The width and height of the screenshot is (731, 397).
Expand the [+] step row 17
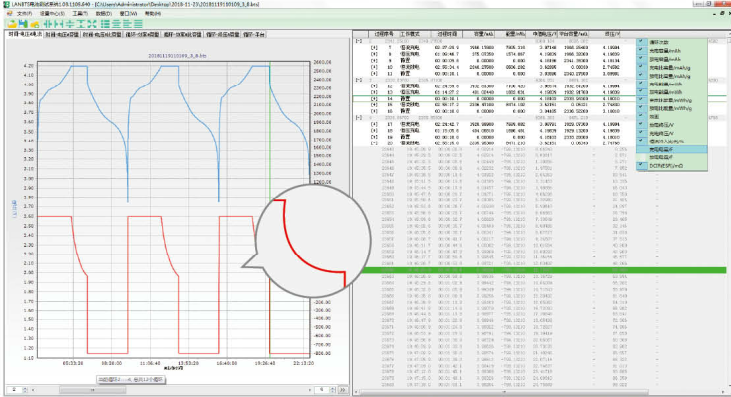click(374, 124)
